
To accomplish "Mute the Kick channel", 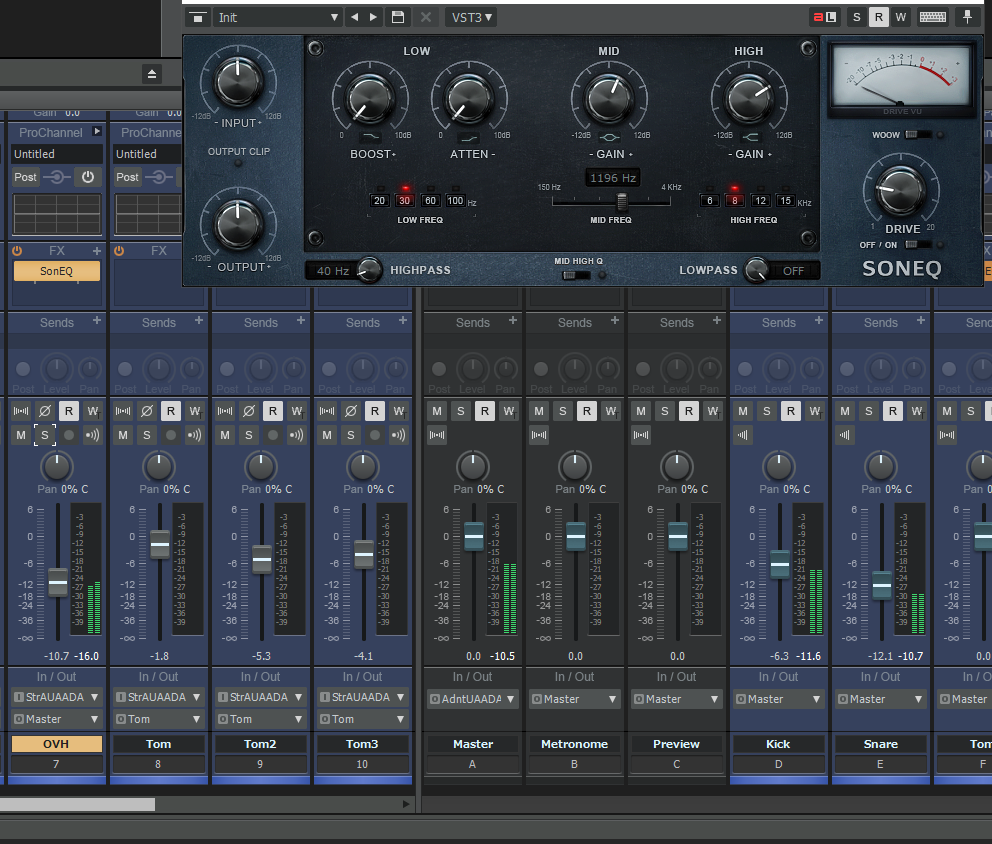I will (743, 411).
